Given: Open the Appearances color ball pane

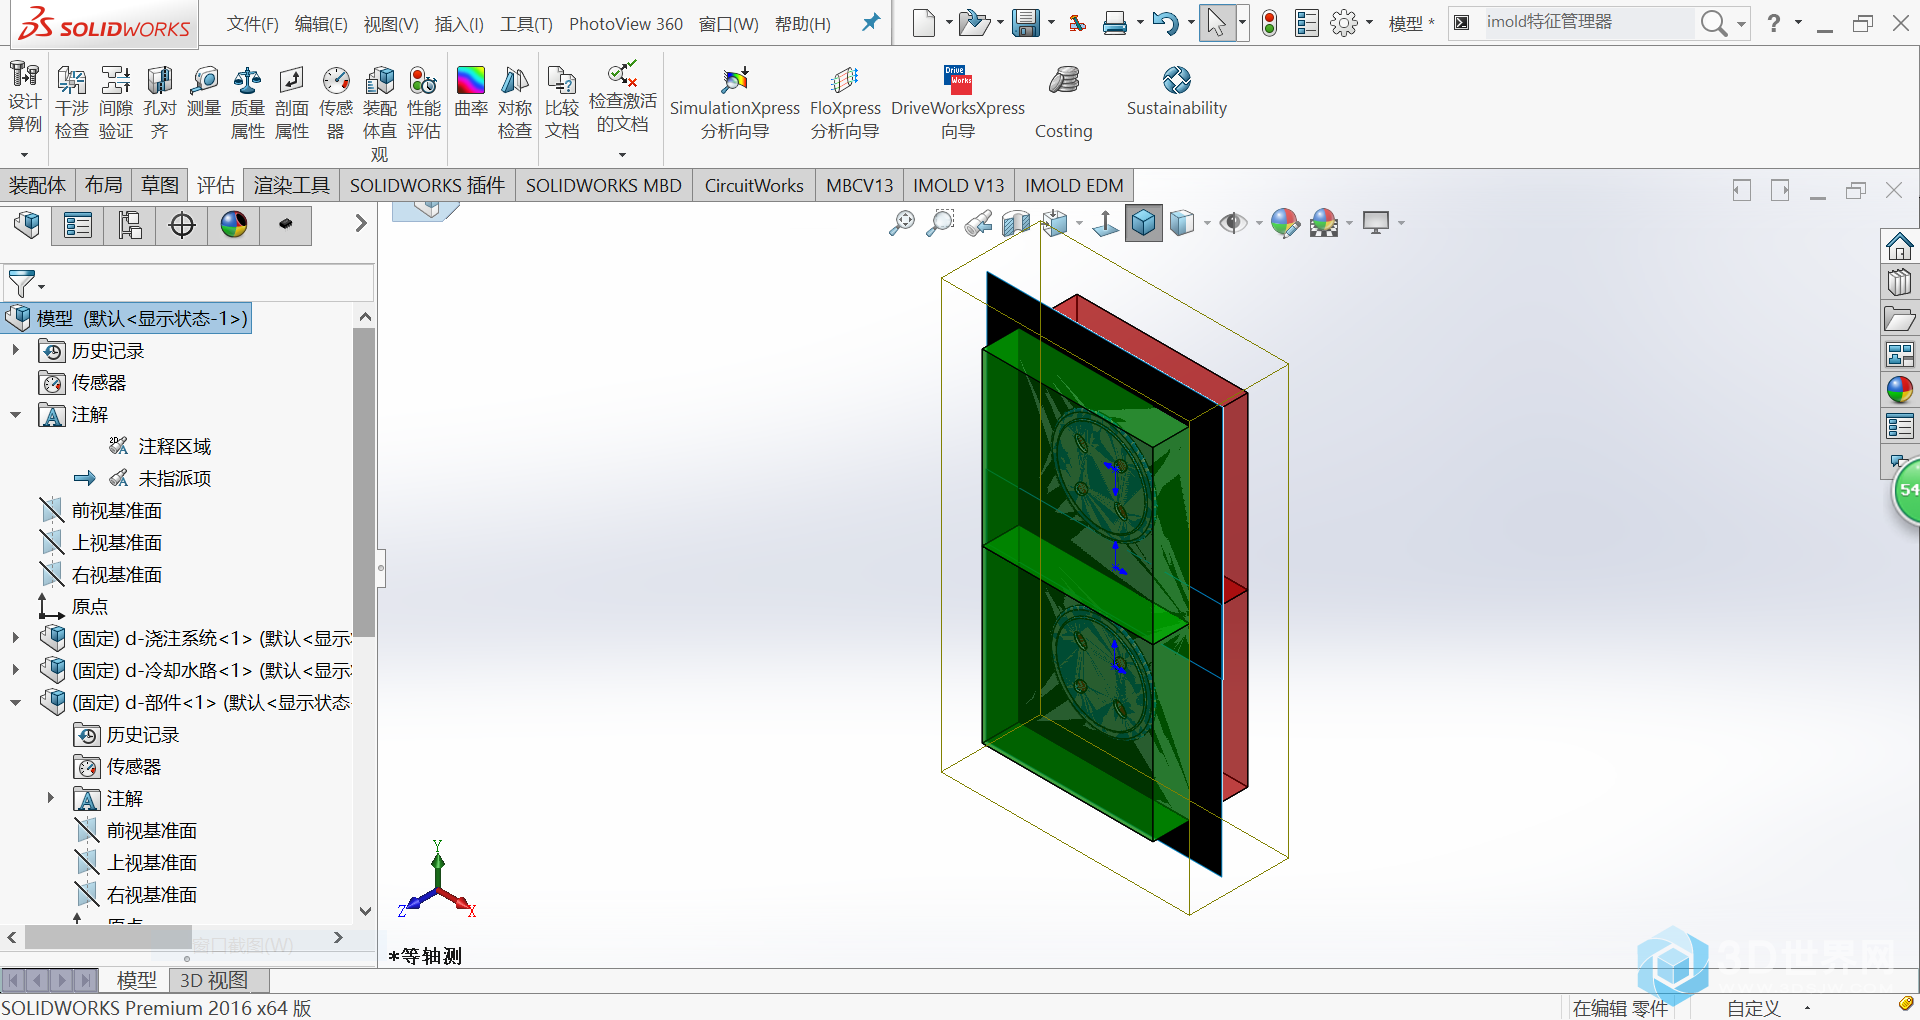Looking at the screenshot, I should (x=1900, y=390).
